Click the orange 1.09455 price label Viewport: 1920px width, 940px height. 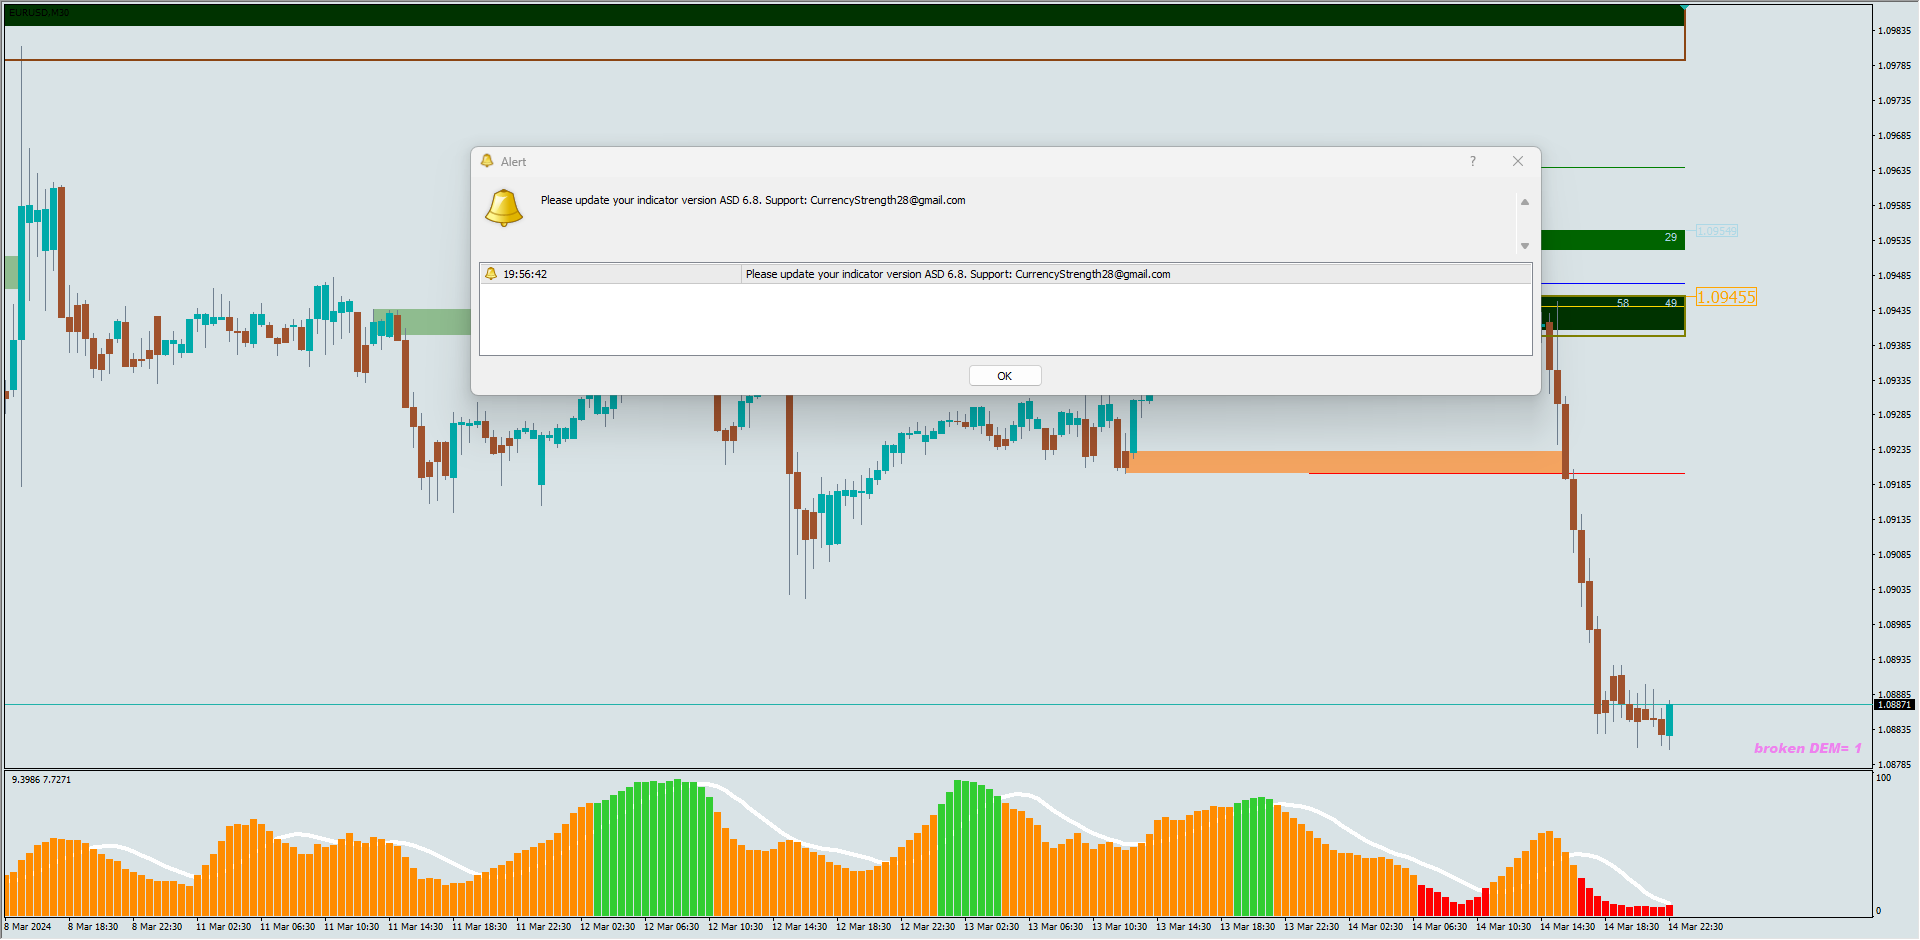coord(1727,297)
